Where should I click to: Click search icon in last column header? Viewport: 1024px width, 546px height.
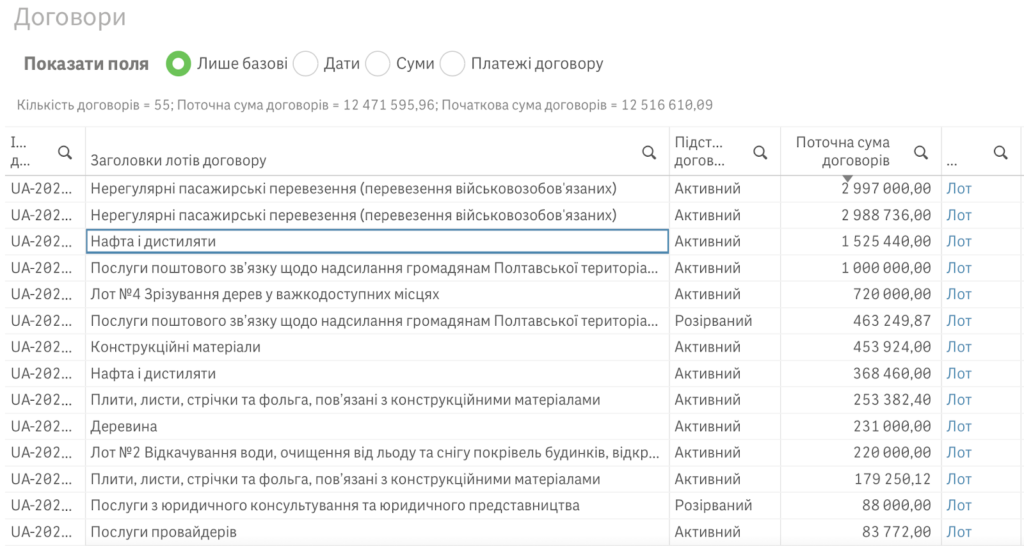[1000, 152]
